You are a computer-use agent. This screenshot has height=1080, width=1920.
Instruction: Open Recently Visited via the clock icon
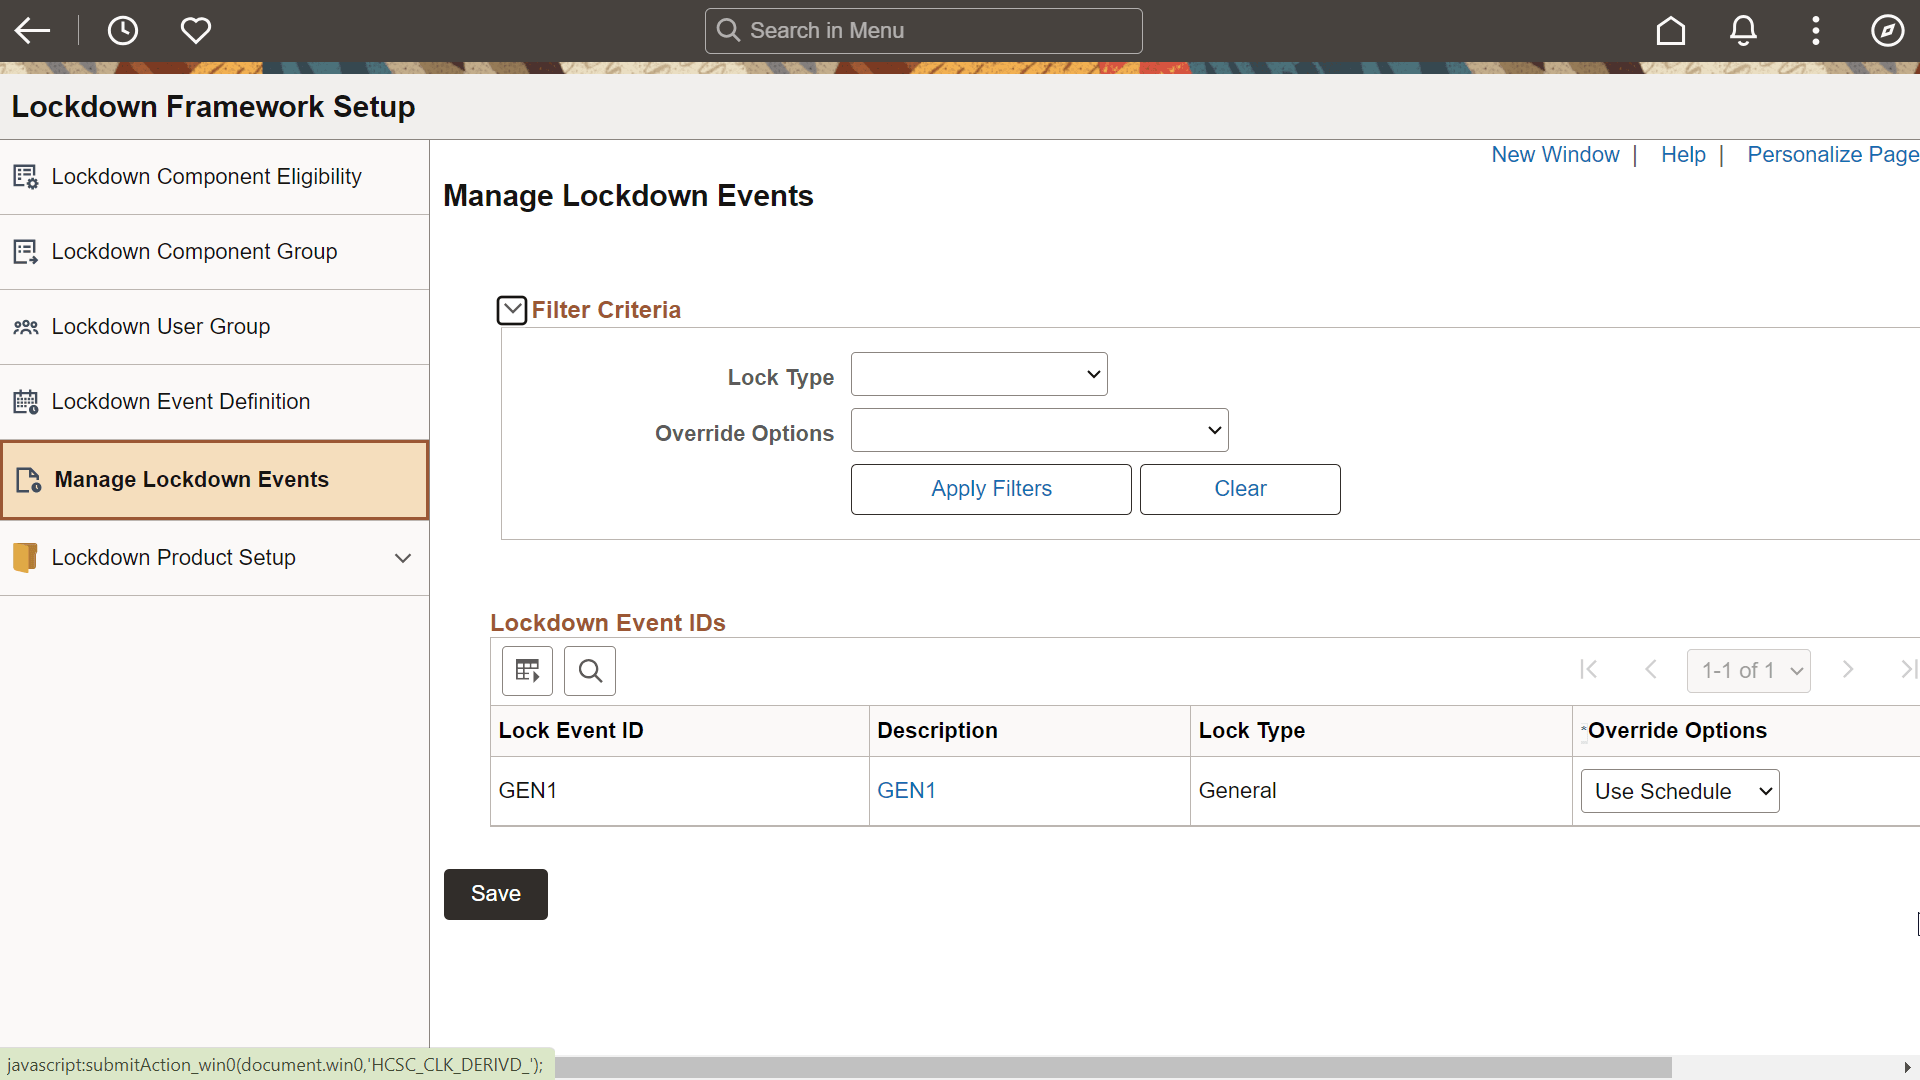pos(122,30)
